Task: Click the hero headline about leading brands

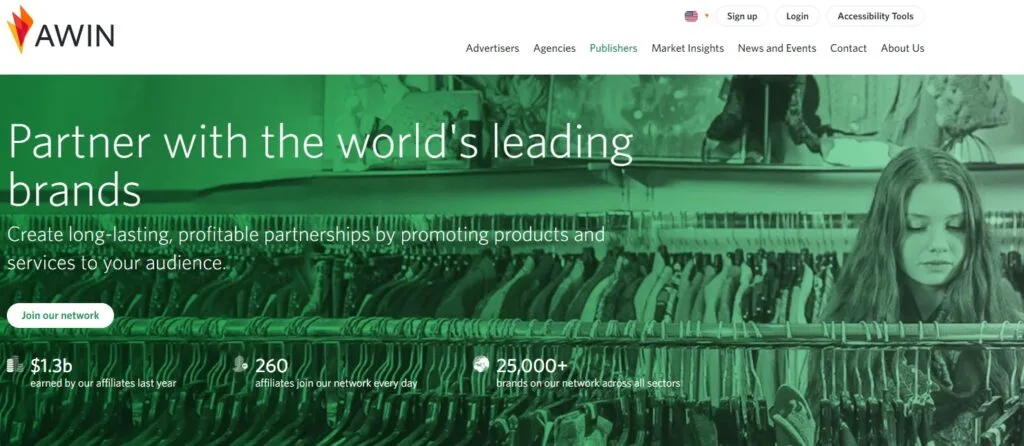Action: point(320,166)
